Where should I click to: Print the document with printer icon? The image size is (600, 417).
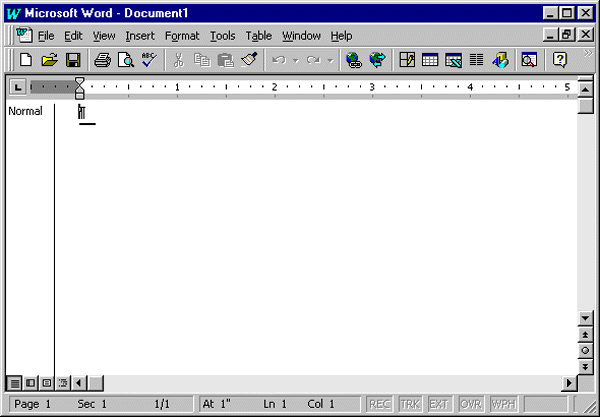tap(103, 60)
